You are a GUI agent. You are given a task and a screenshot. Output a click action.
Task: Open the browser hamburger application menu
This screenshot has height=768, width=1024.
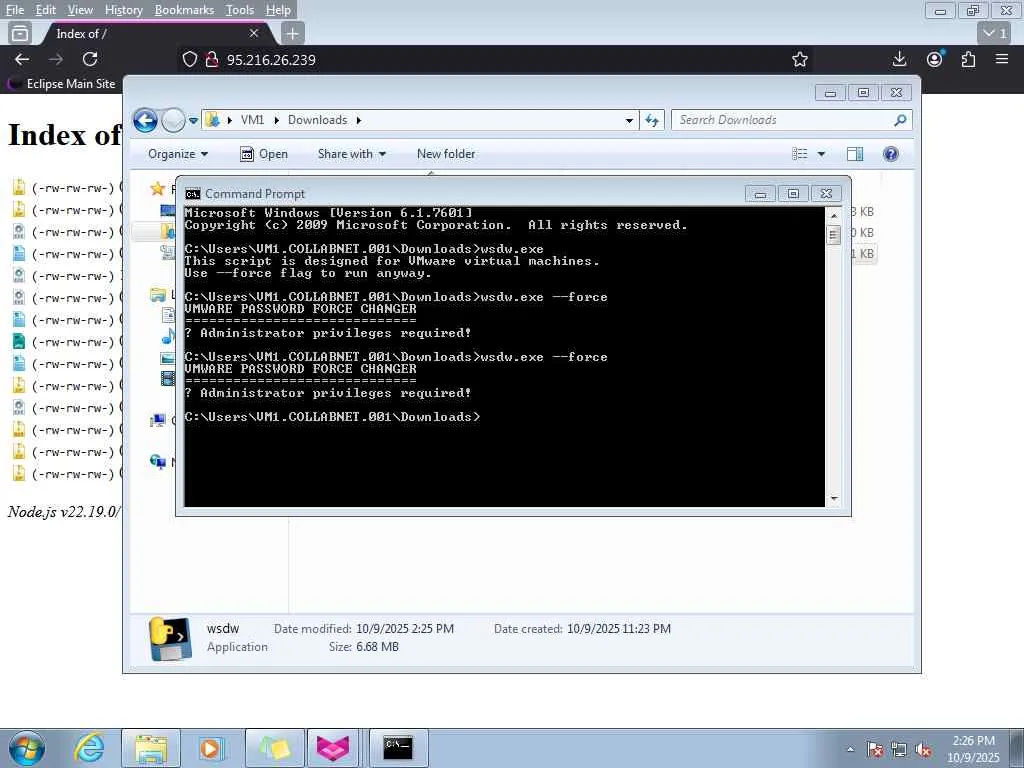click(1002, 59)
